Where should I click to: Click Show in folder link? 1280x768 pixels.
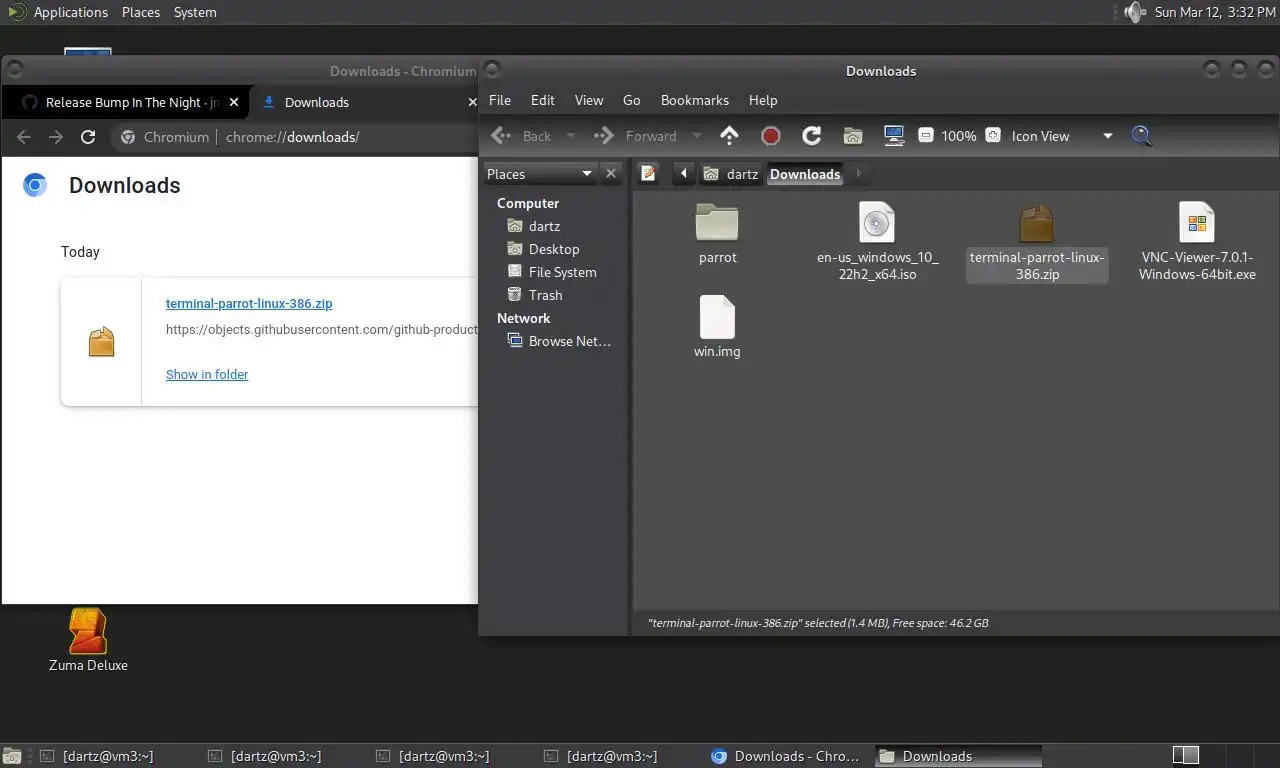click(x=207, y=374)
